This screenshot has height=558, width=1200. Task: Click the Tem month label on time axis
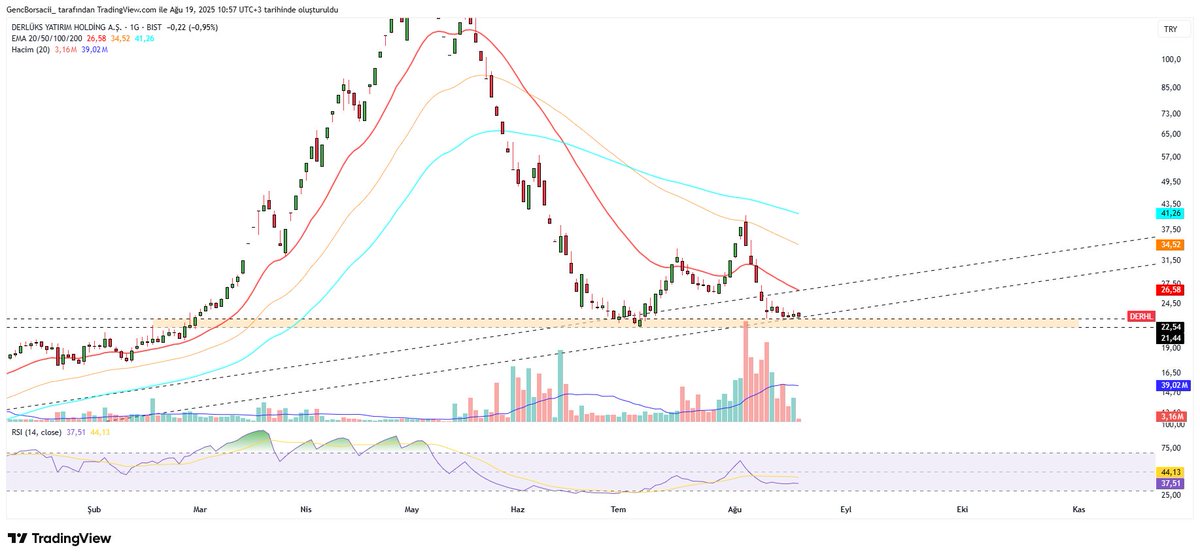coord(620,510)
